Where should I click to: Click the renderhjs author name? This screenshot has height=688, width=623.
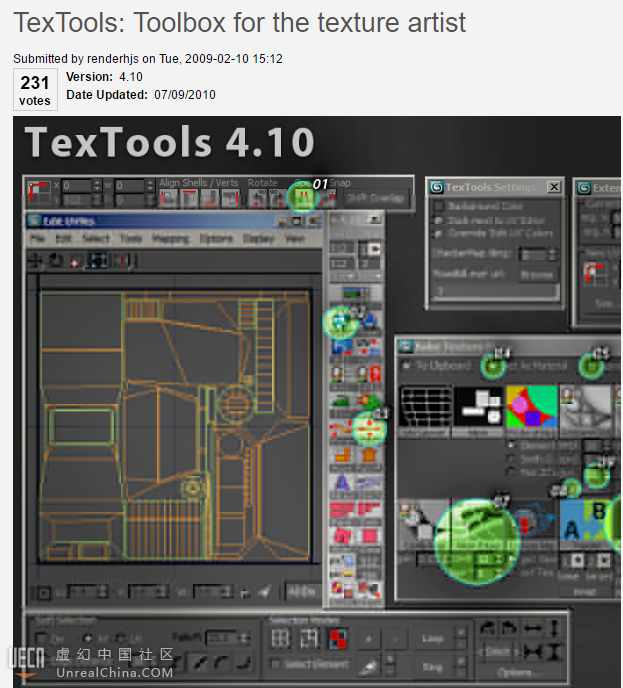[113, 59]
